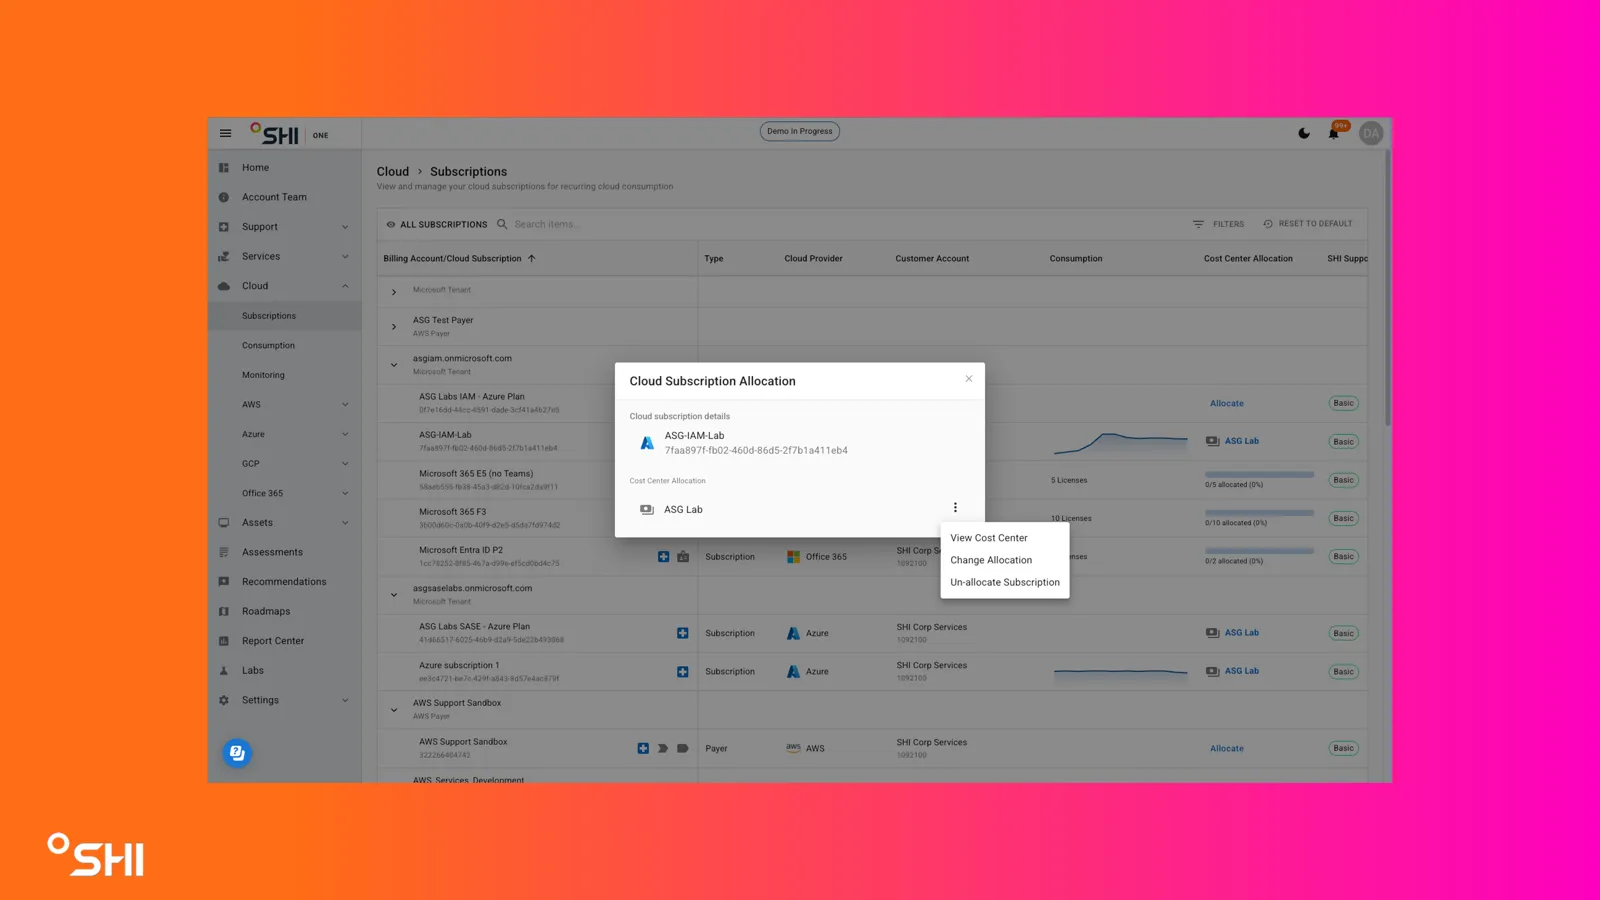Click the Demo In Progress badge

coord(799,131)
